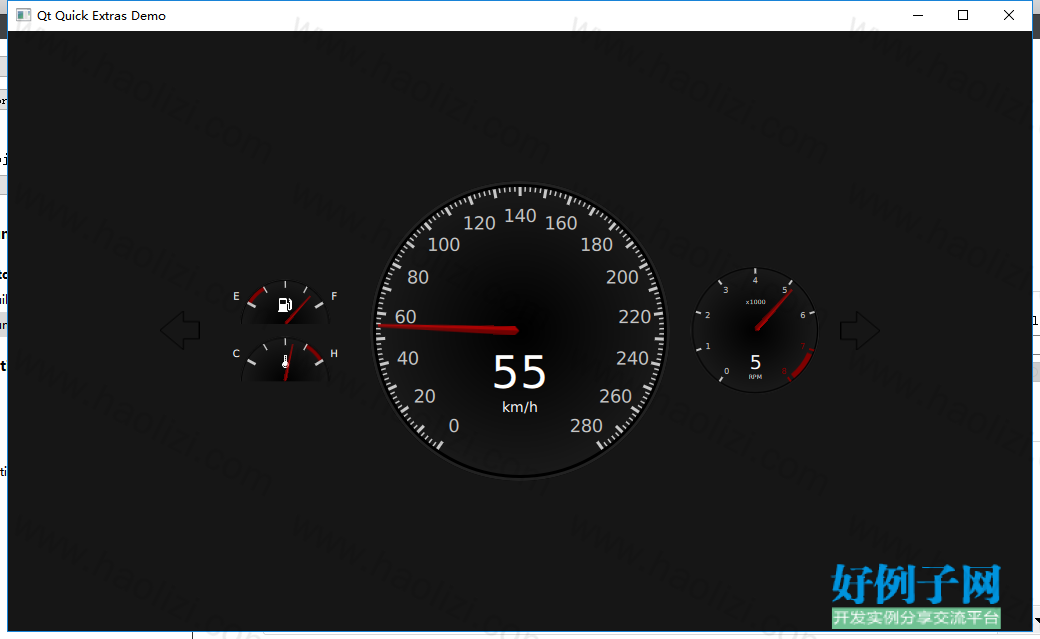Image resolution: width=1040 pixels, height=639 pixels.
Task: Click the left turn signal arrow
Action: coord(180,330)
